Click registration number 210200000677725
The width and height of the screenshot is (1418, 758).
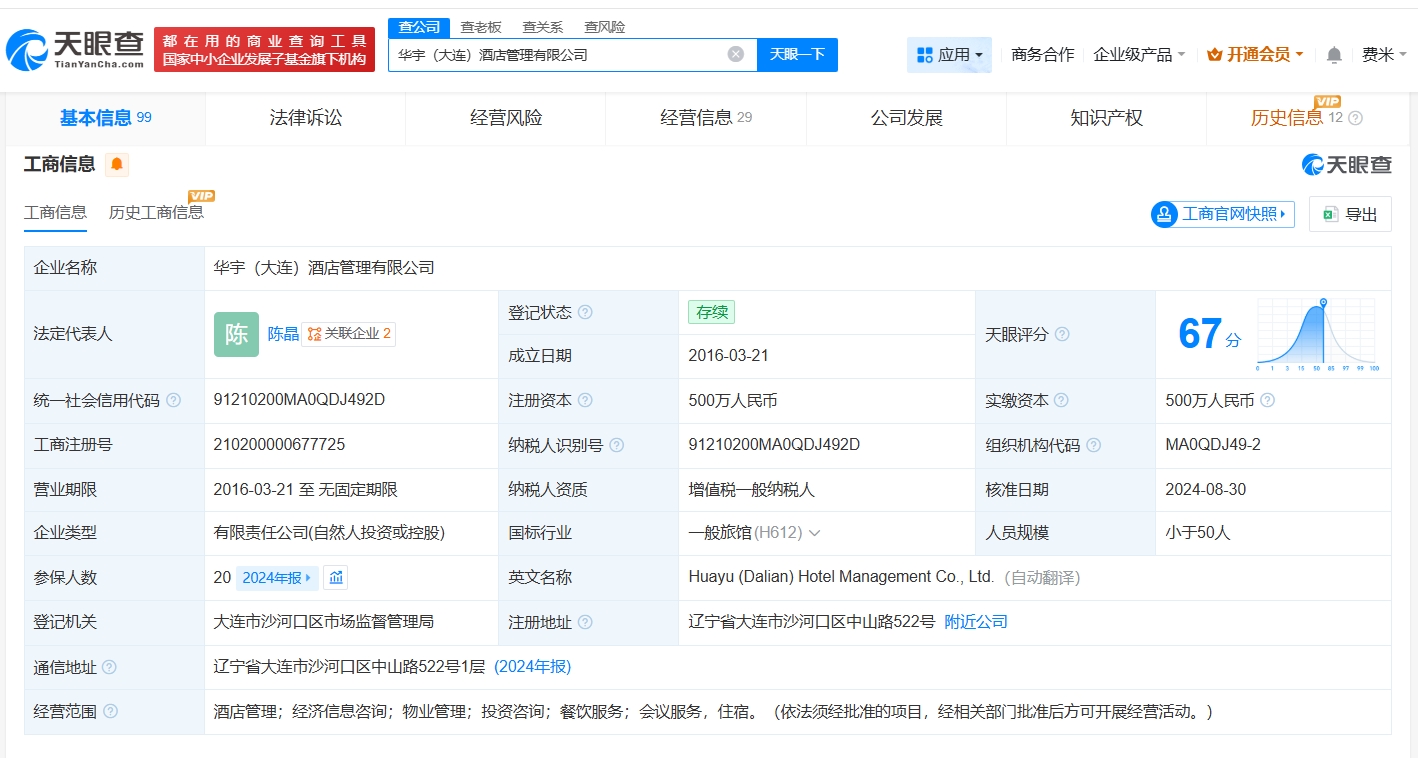coord(279,444)
